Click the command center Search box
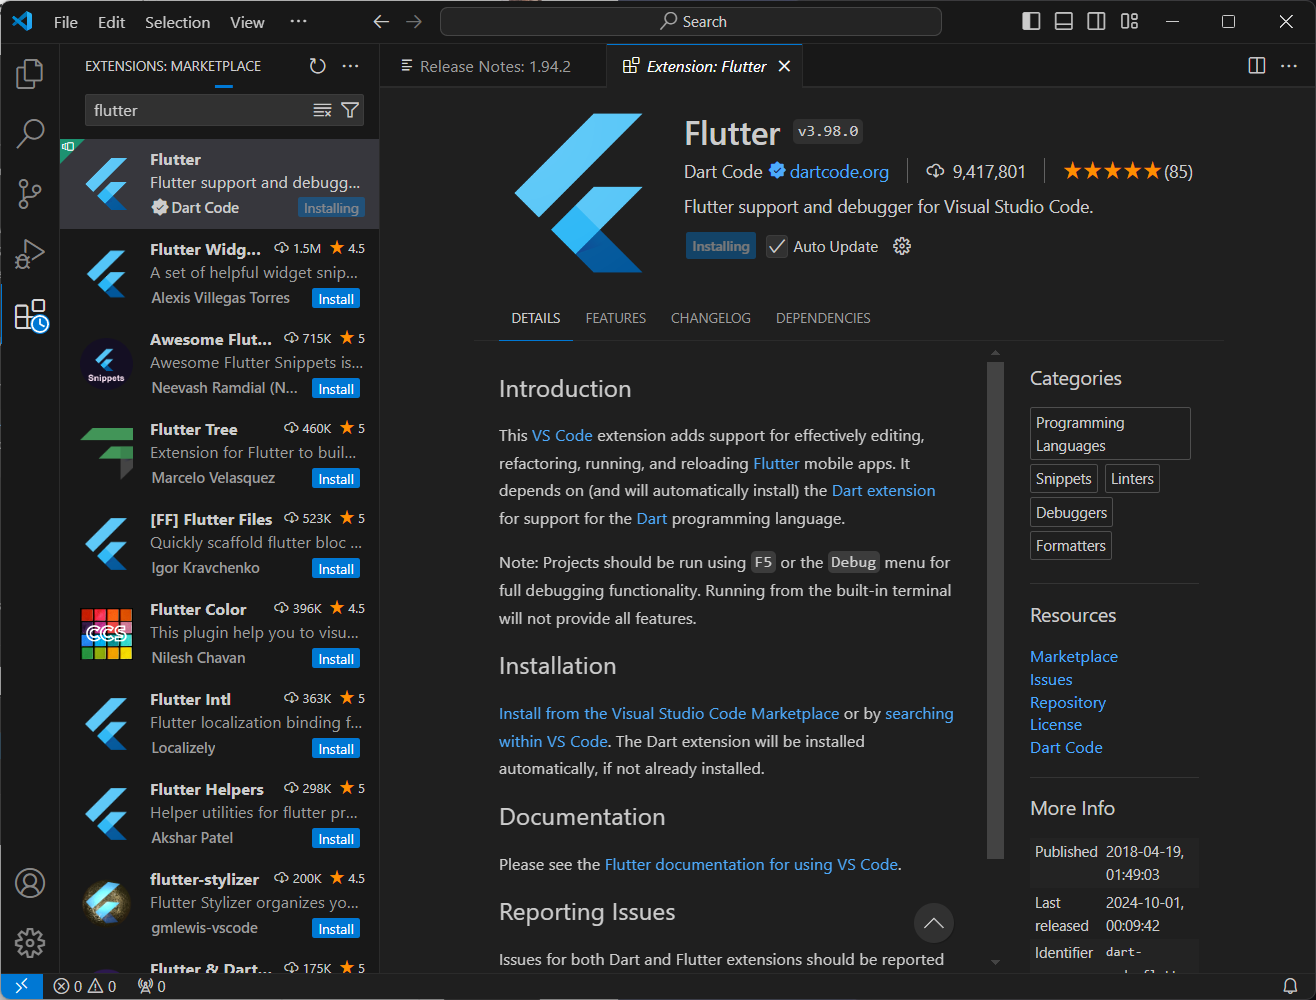 click(691, 21)
